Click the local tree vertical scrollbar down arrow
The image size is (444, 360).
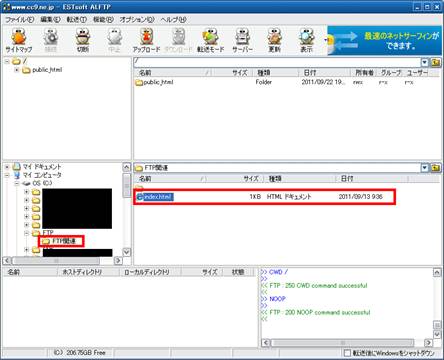click(x=127, y=252)
